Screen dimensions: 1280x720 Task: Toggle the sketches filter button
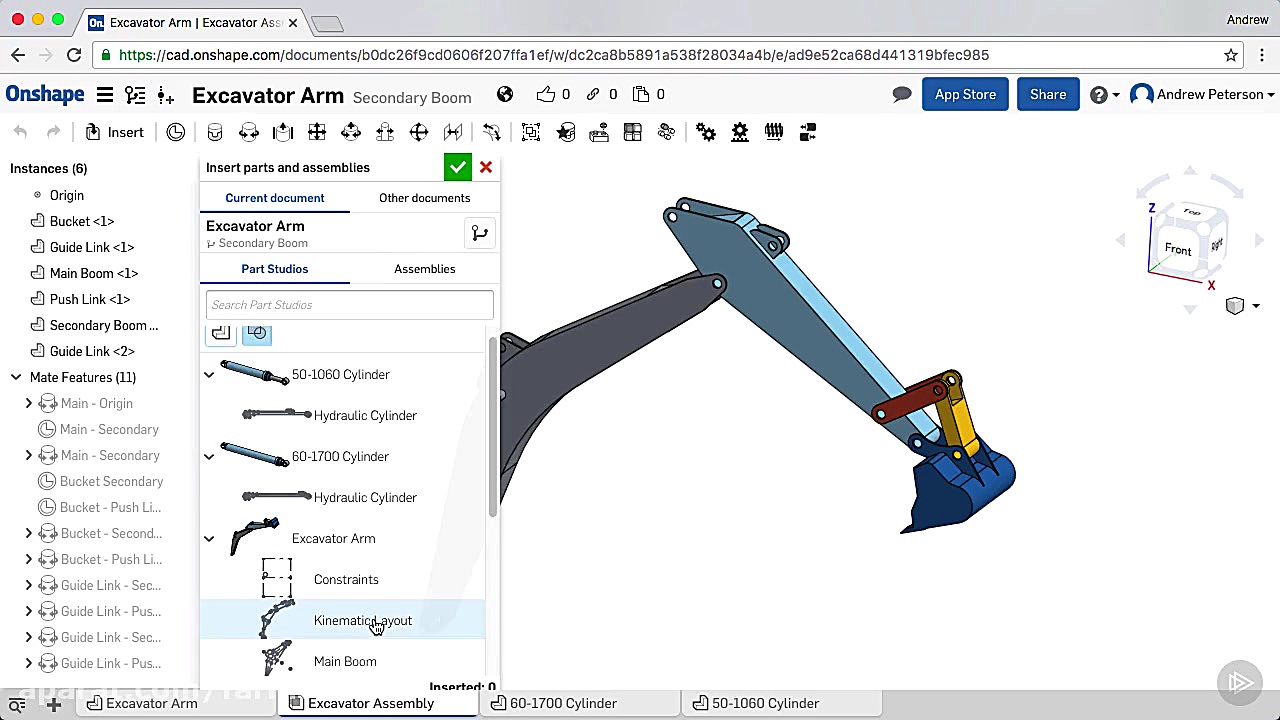(x=257, y=333)
